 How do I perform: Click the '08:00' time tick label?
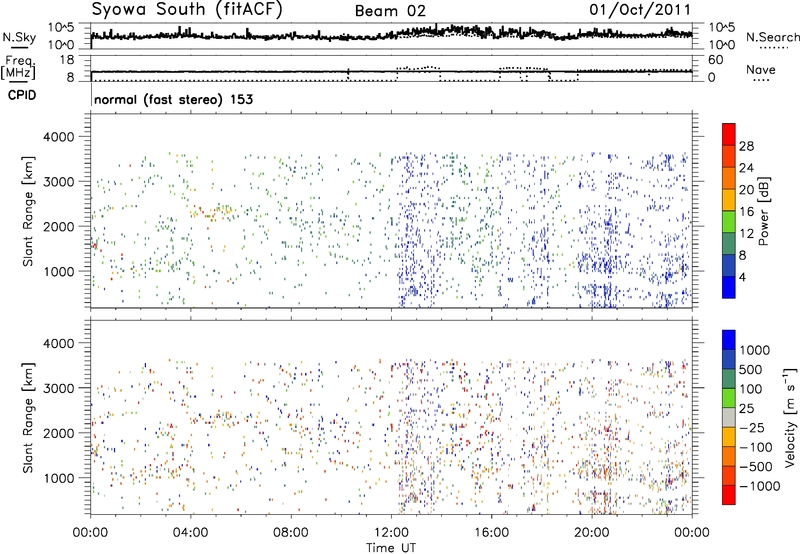(x=291, y=533)
